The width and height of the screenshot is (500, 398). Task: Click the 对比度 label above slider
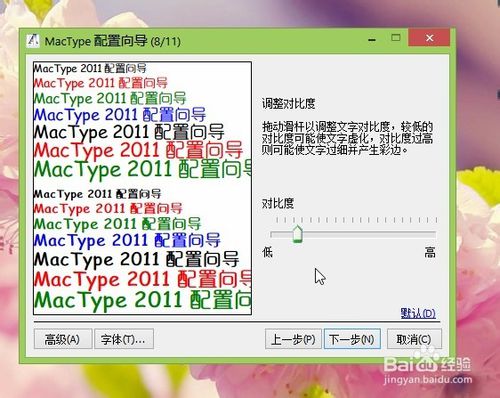tap(278, 203)
